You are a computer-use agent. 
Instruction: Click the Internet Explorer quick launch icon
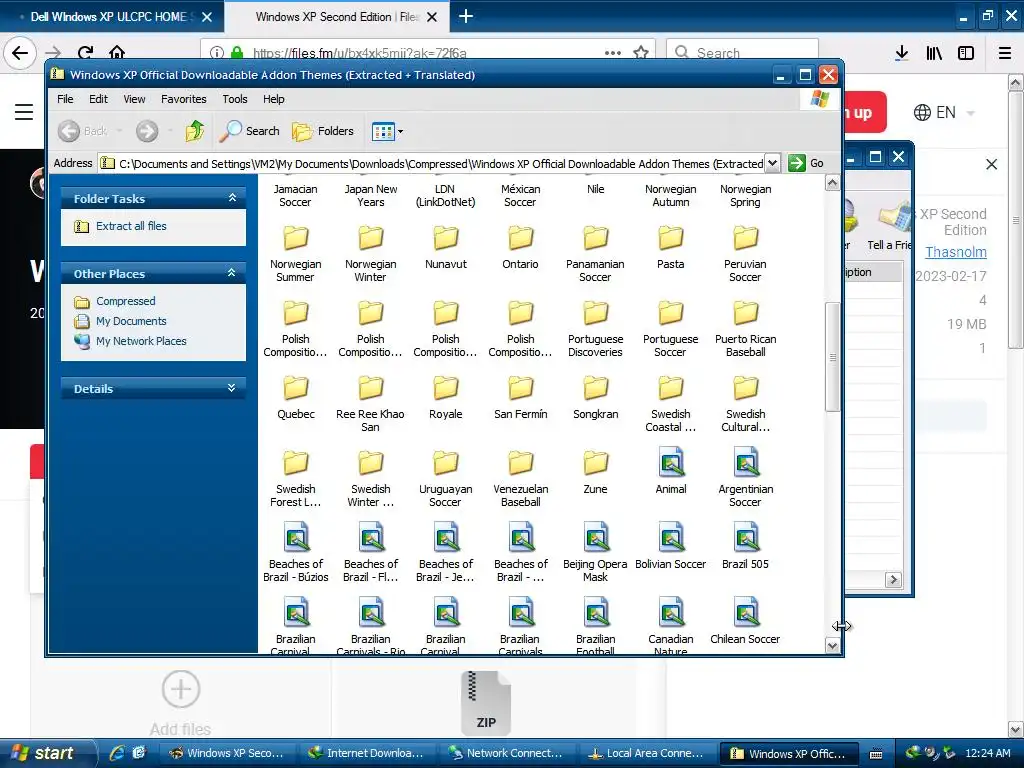point(117,753)
